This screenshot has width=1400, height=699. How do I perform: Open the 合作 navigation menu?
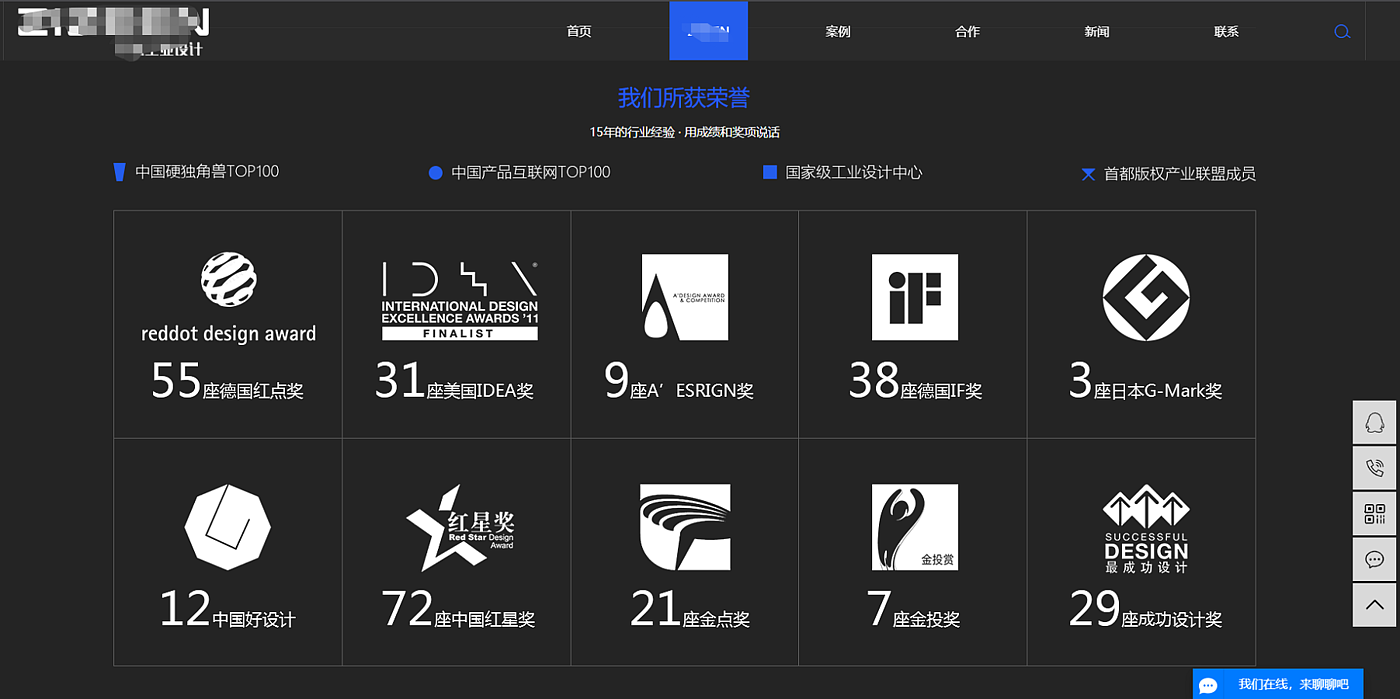[967, 31]
